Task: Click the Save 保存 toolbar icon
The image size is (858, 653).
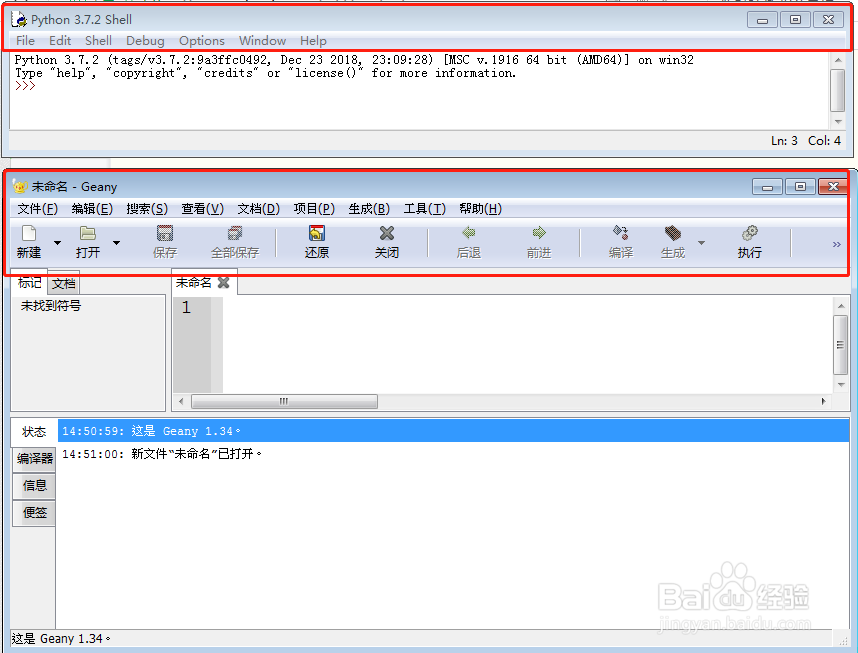Action: point(165,233)
